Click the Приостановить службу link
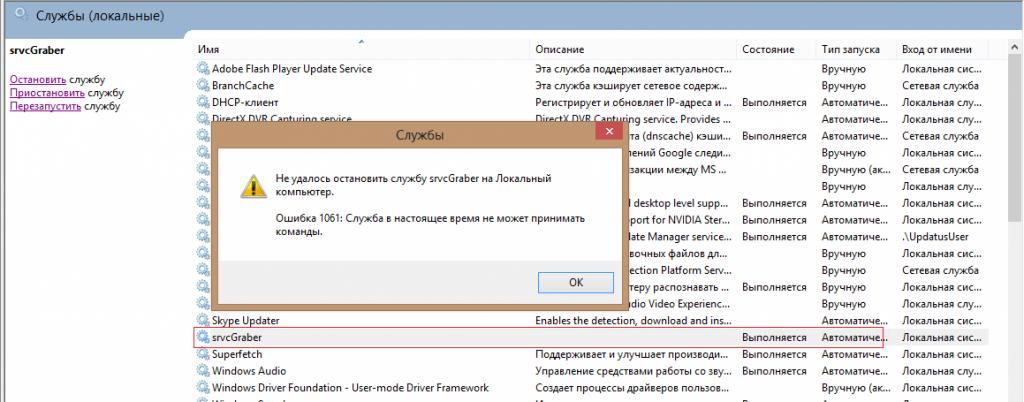Screen dimensions: 1024x402 [x=46, y=92]
